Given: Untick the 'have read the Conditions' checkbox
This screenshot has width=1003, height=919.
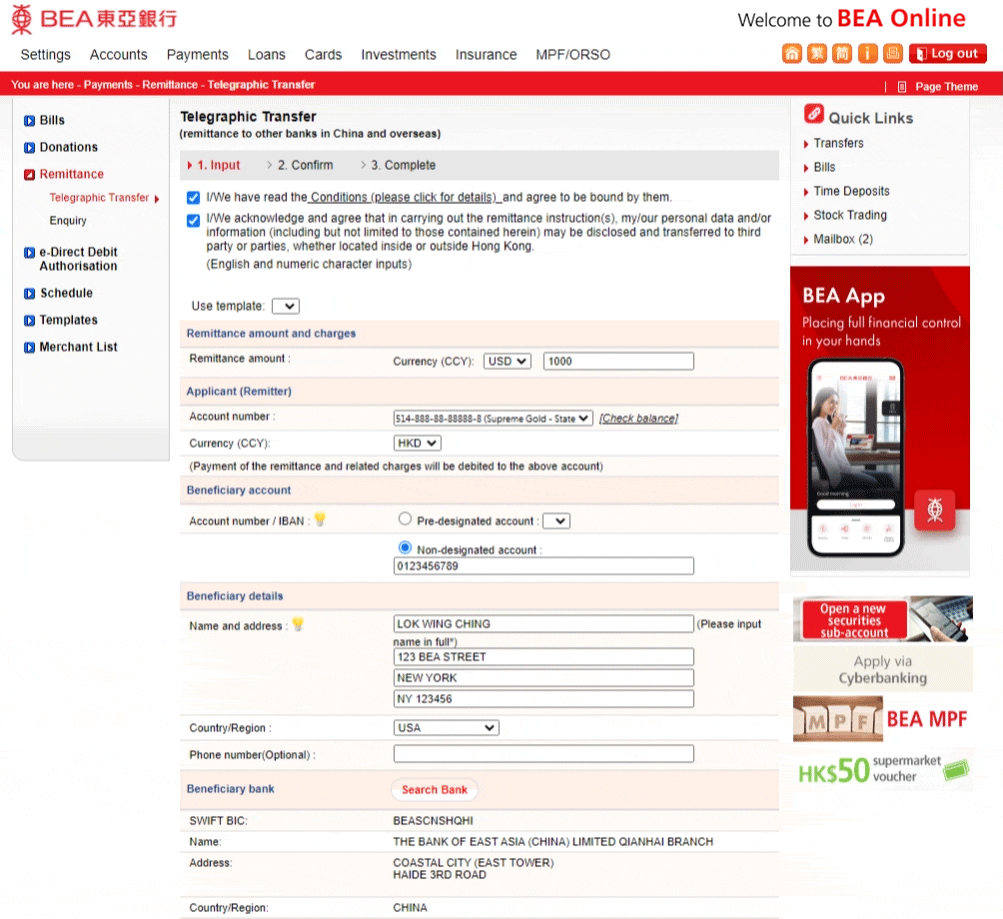Looking at the screenshot, I should 193,198.
